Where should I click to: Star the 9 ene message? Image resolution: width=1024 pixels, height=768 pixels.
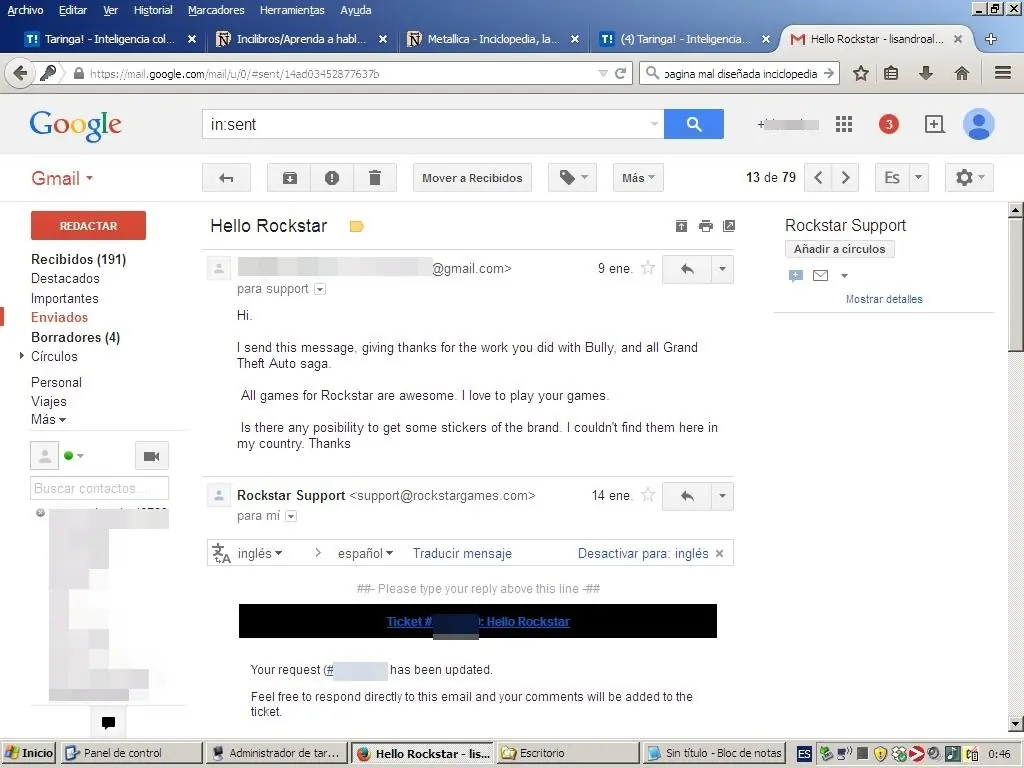[647, 268]
